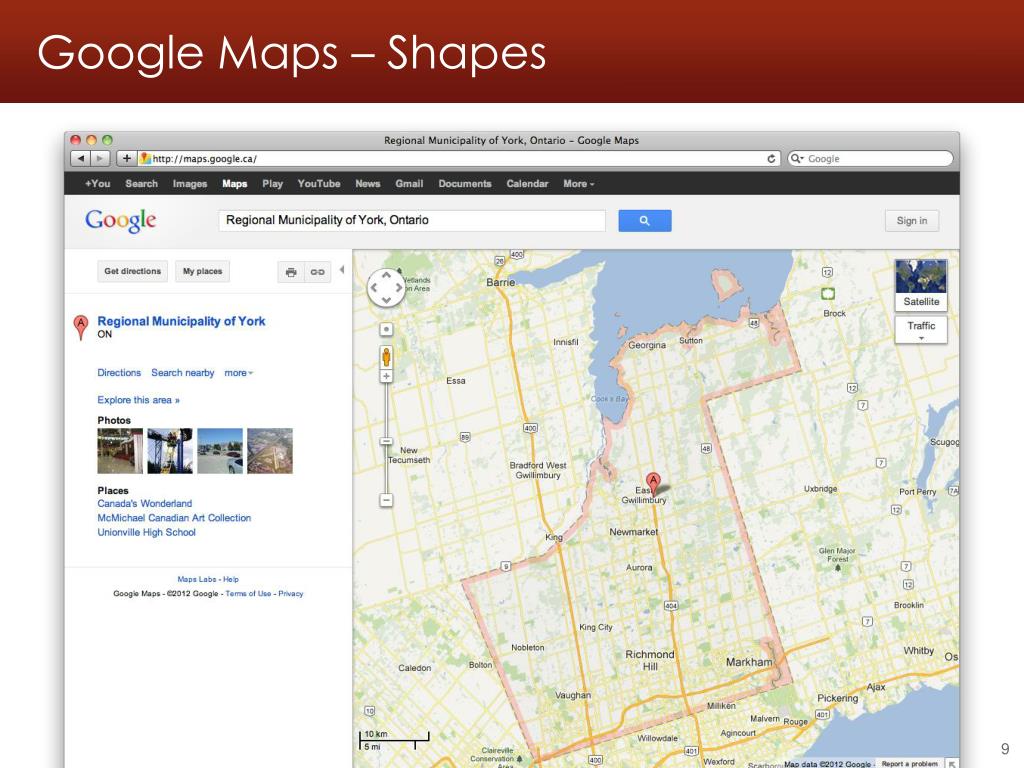The image size is (1024, 768).
Task: Click Explore this area link
Action: point(138,400)
